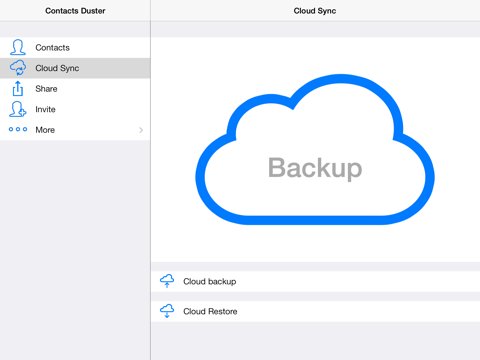Screen dimensions: 480x360
Task: Click the Share upload arrow icon
Action: click(18, 88)
